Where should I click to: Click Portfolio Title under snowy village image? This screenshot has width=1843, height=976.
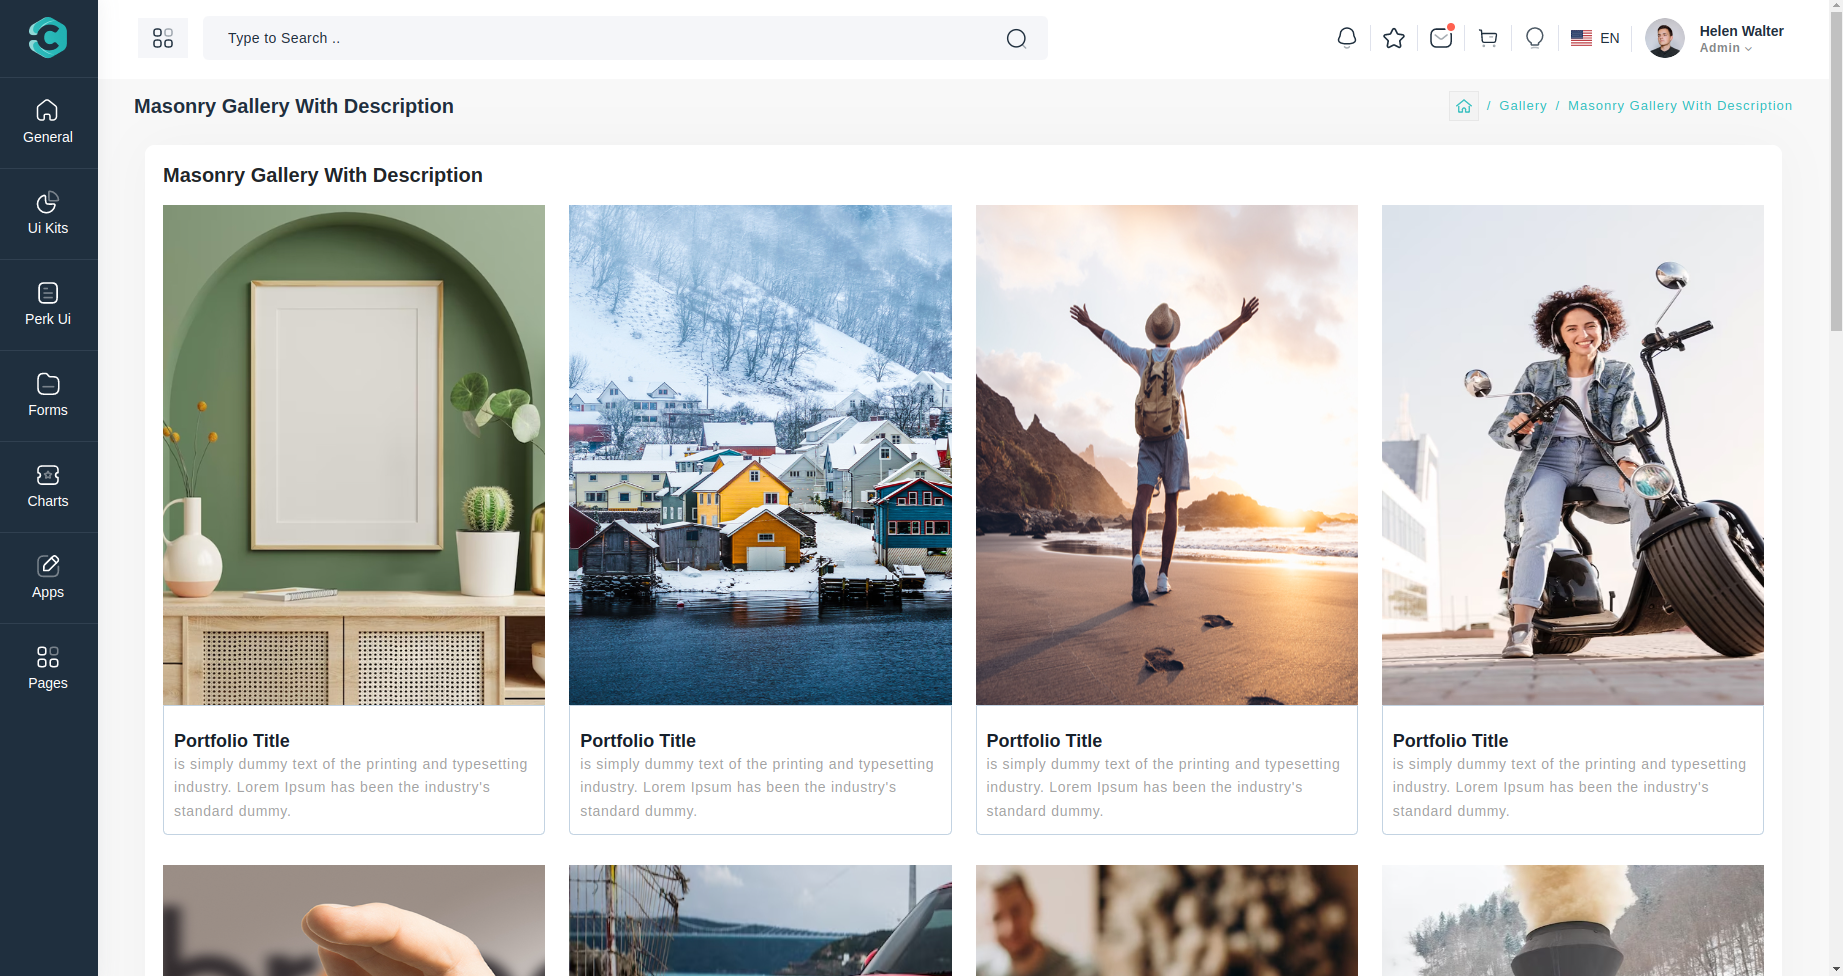tap(638, 741)
